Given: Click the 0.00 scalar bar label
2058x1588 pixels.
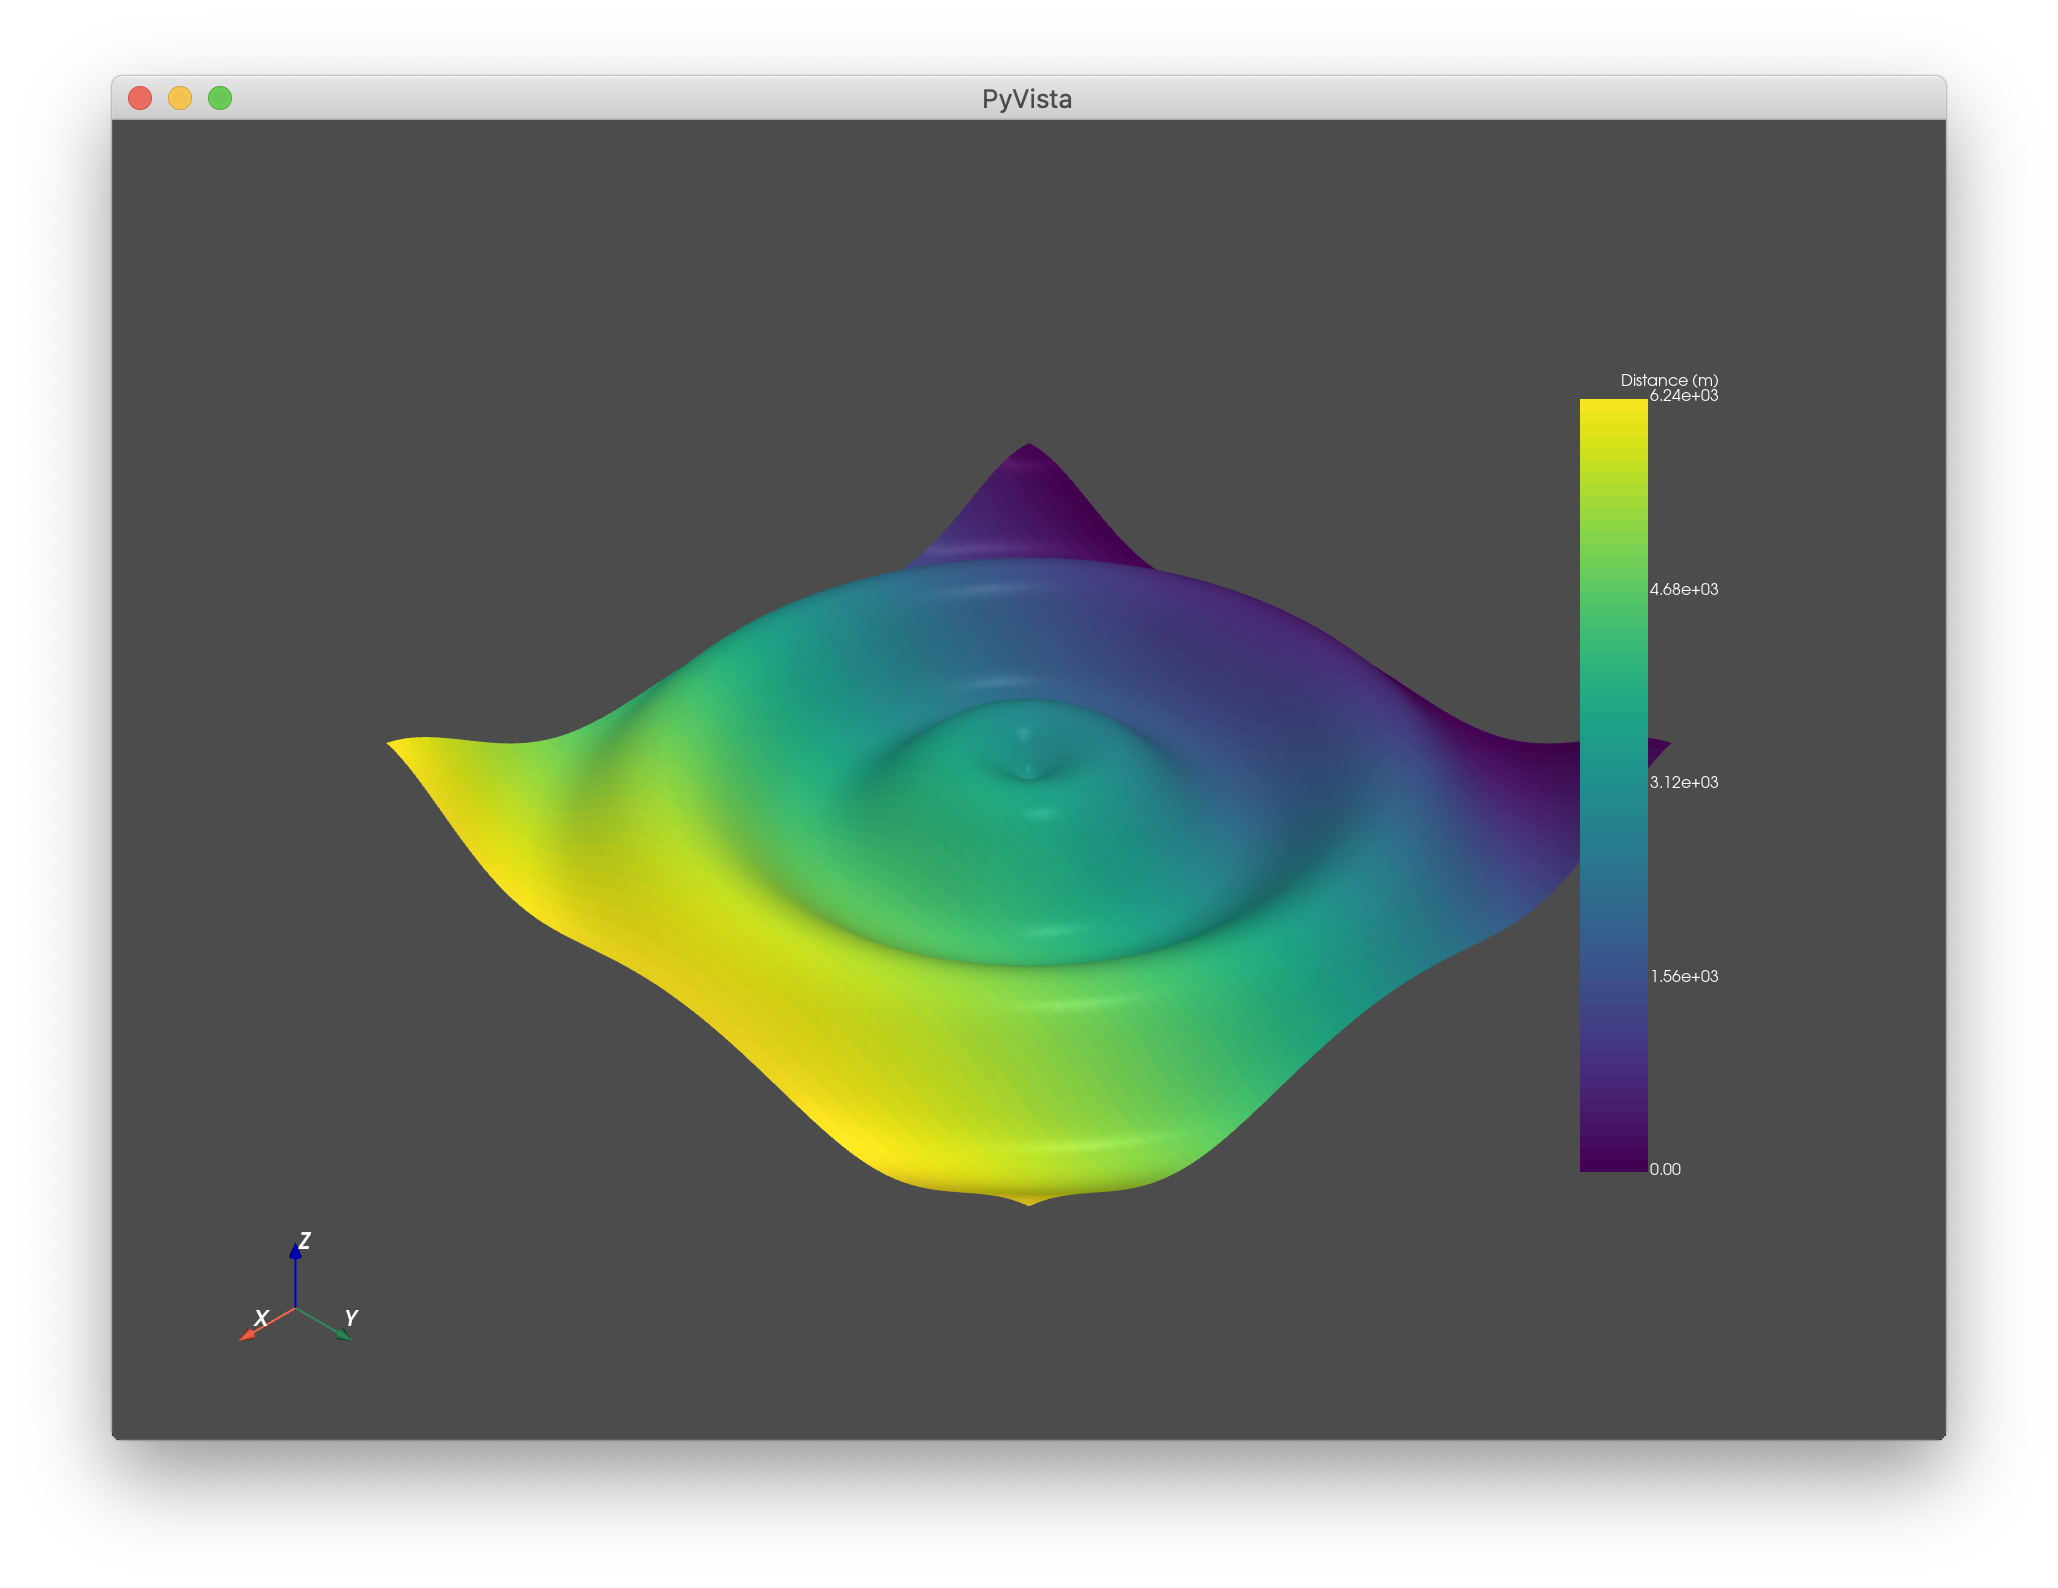Looking at the screenshot, I should (1665, 1170).
